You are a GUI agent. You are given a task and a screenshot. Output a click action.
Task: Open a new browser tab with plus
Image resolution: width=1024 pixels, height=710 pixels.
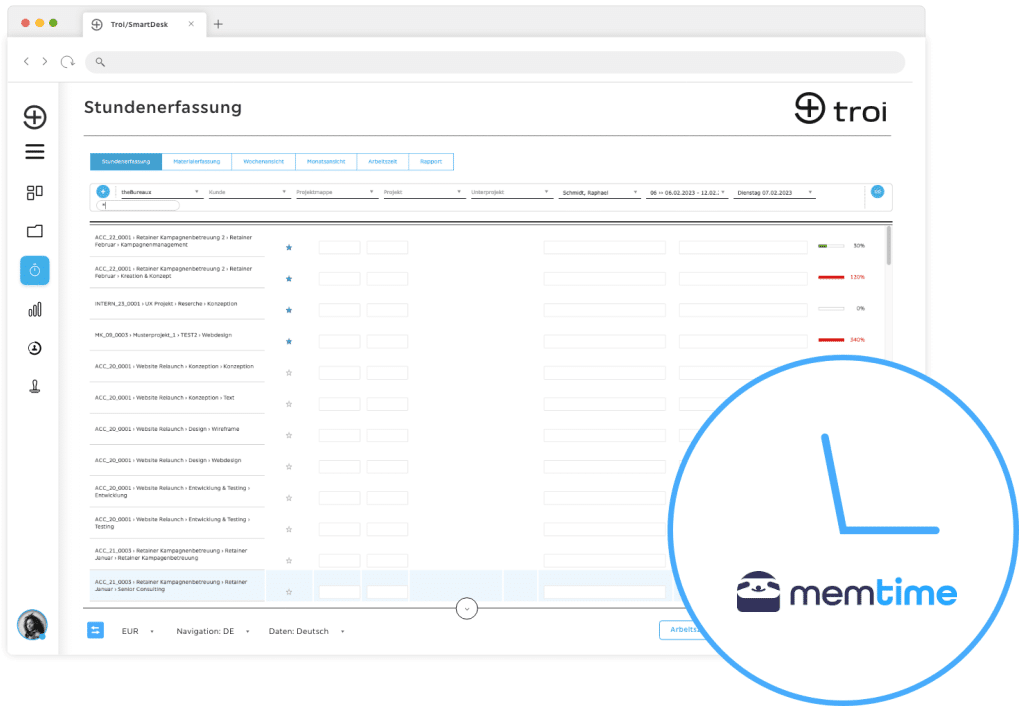coord(218,24)
